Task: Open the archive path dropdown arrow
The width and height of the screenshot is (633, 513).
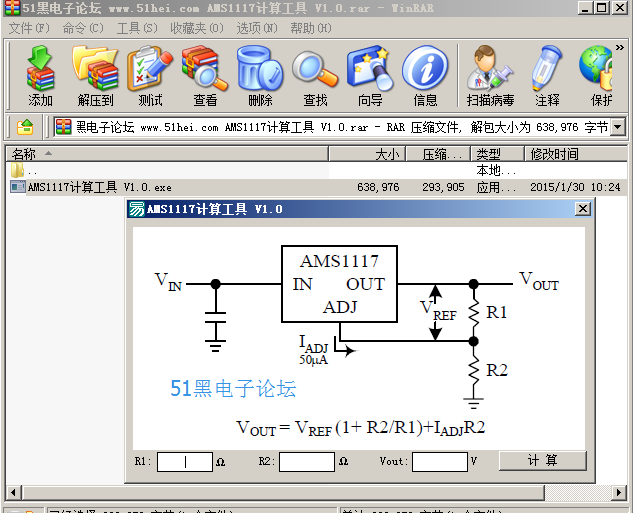Action: [617, 127]
